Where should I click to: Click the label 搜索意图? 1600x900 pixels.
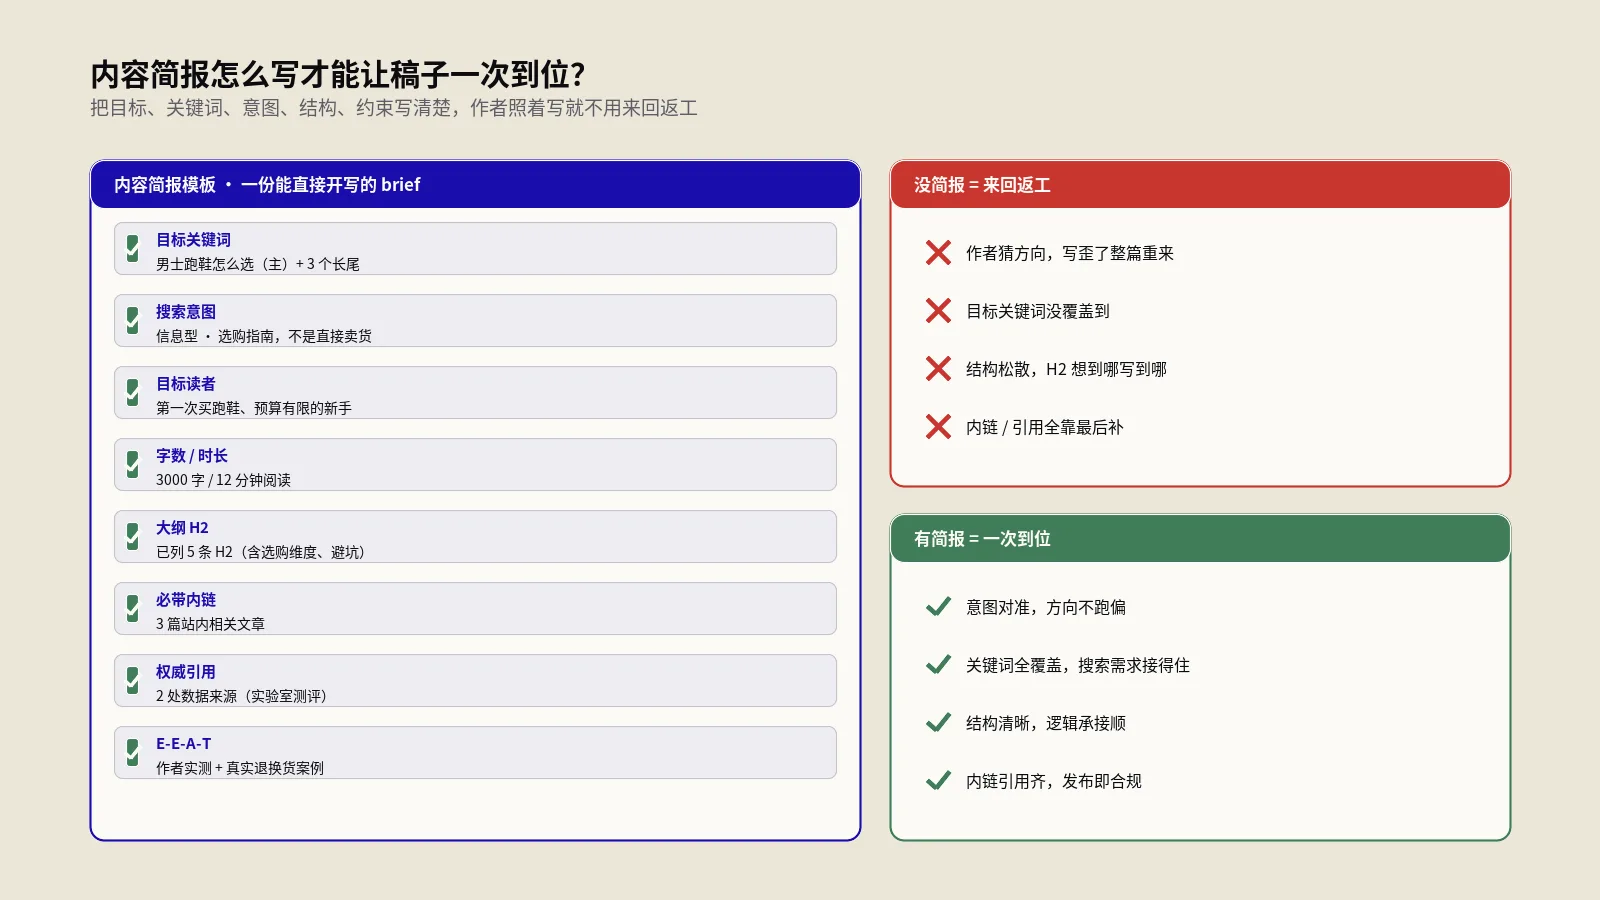click(186, 312)
